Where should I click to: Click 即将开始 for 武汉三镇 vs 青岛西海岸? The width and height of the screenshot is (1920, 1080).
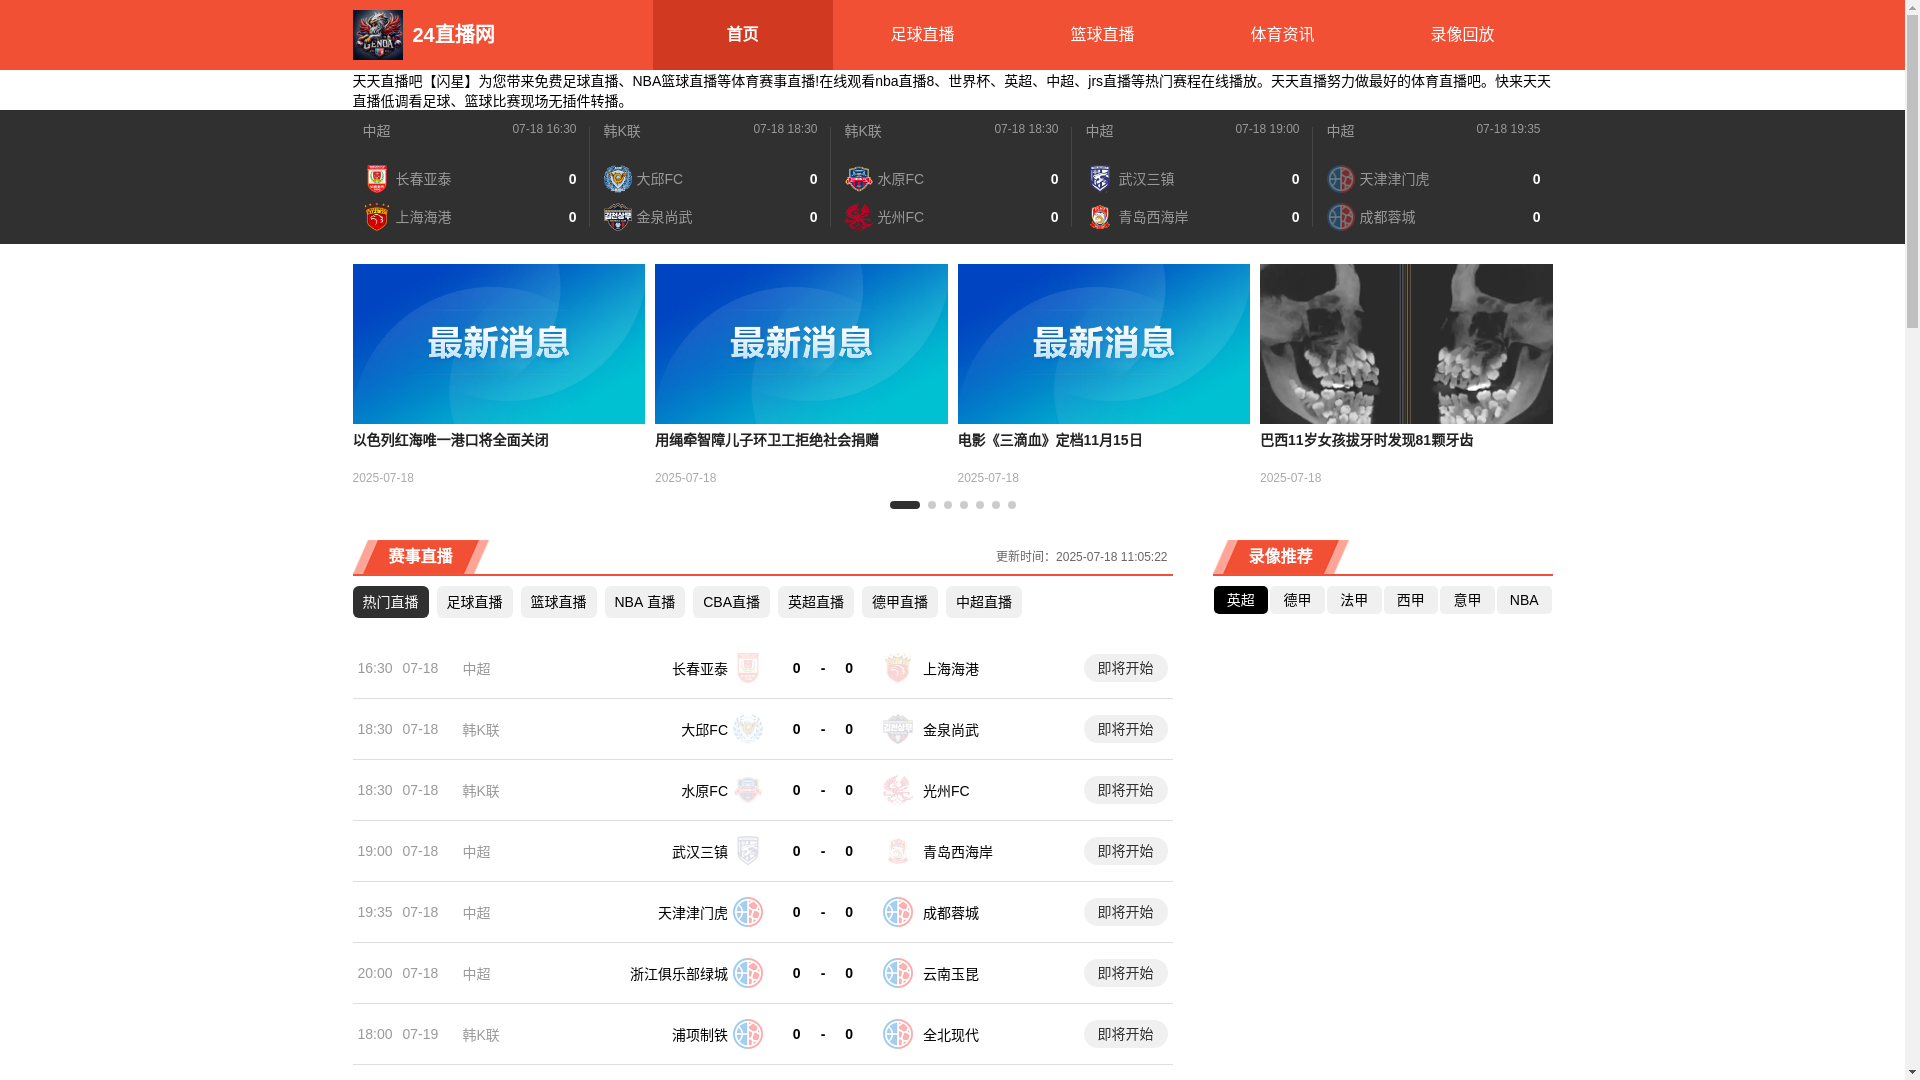(x=1125, y=851)
